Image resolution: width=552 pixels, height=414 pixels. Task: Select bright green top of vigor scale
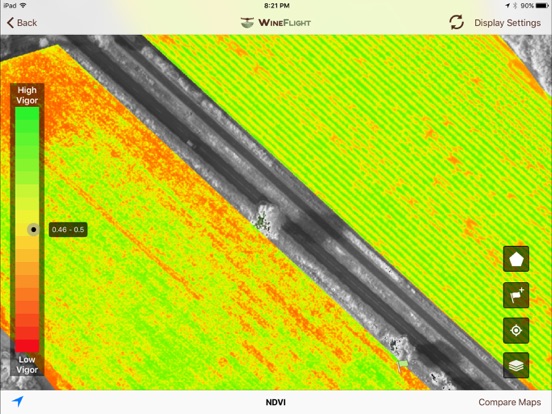(x=27, y=114)
